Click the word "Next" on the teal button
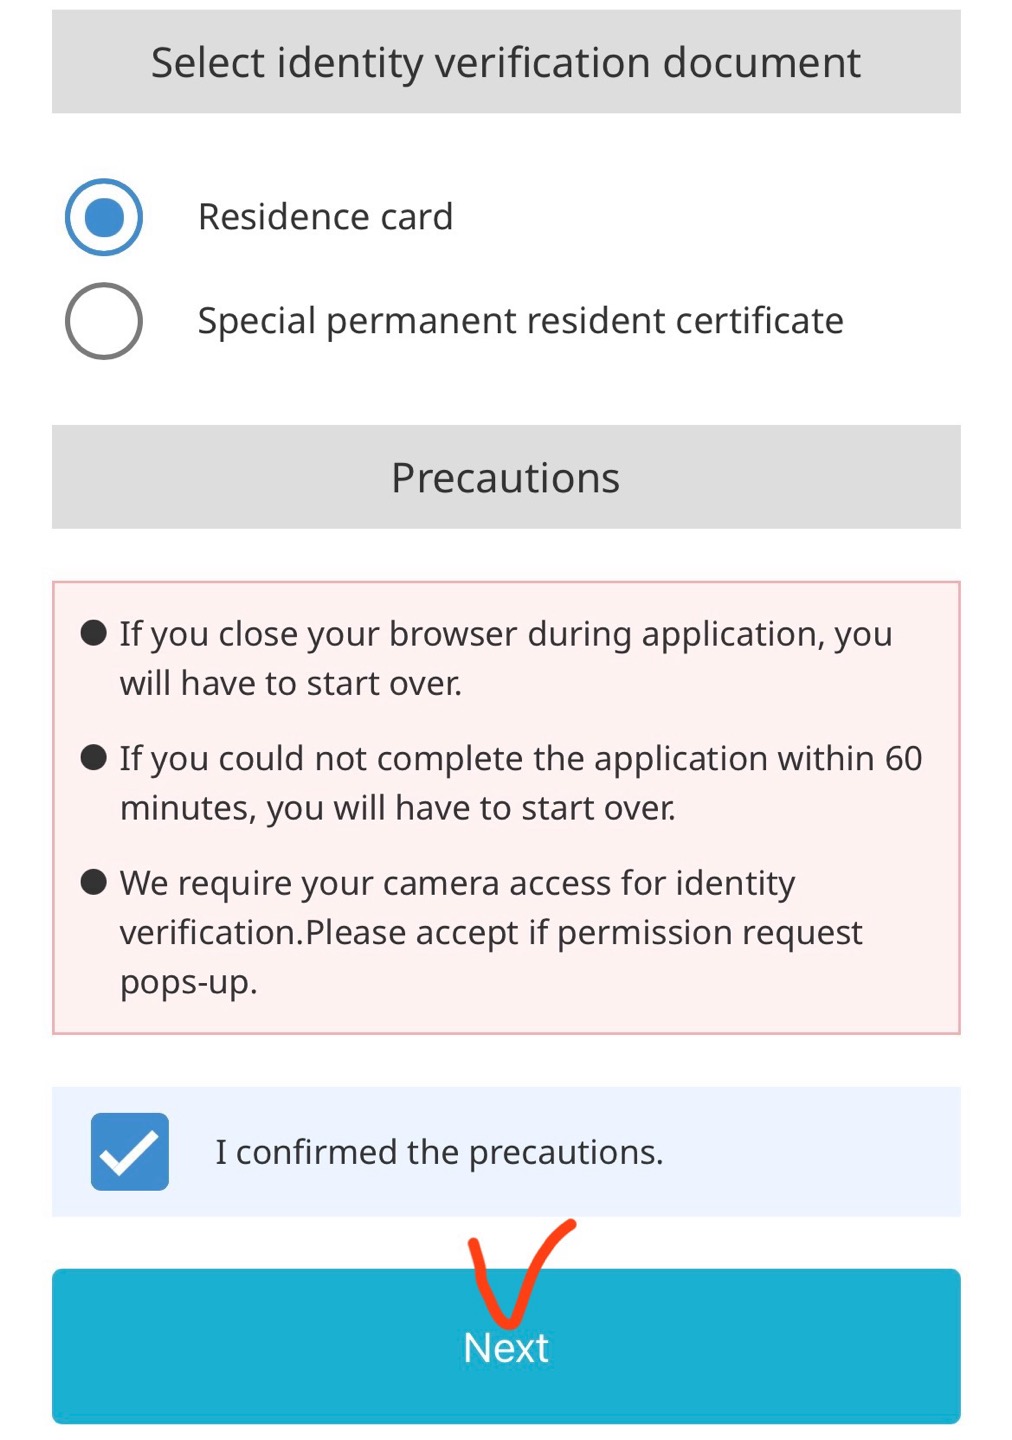1012x1440 pixels. tap(506, 1348)
